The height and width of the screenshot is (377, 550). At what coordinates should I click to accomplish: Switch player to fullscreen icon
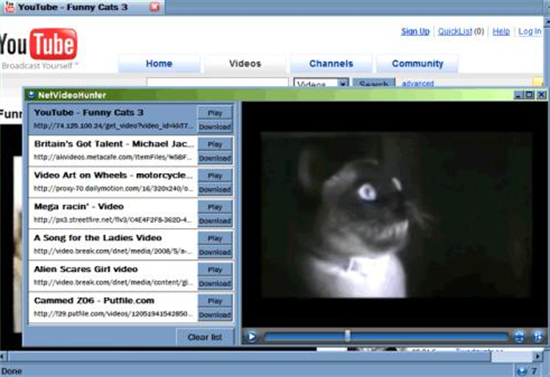click(537, 337)
